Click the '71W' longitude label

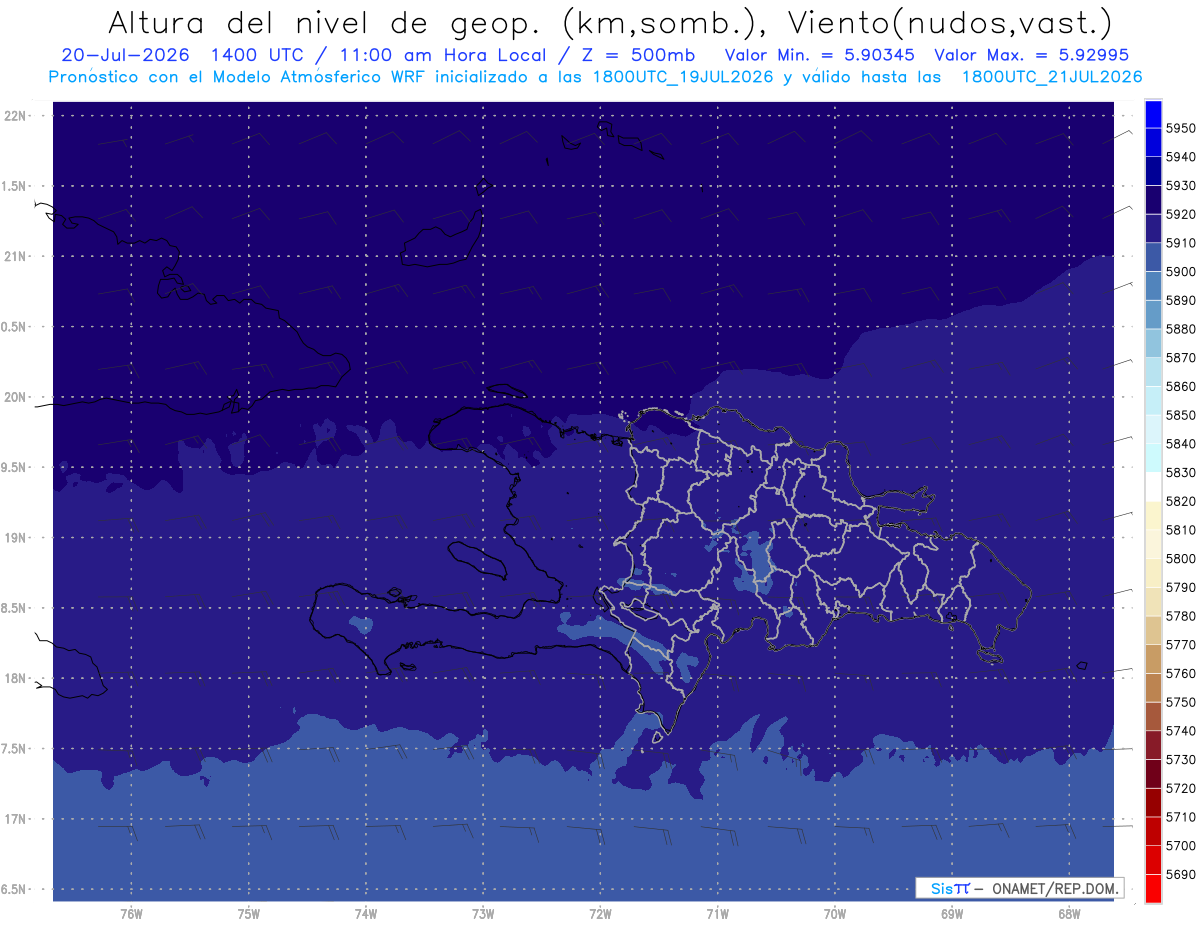coord(717,914)
